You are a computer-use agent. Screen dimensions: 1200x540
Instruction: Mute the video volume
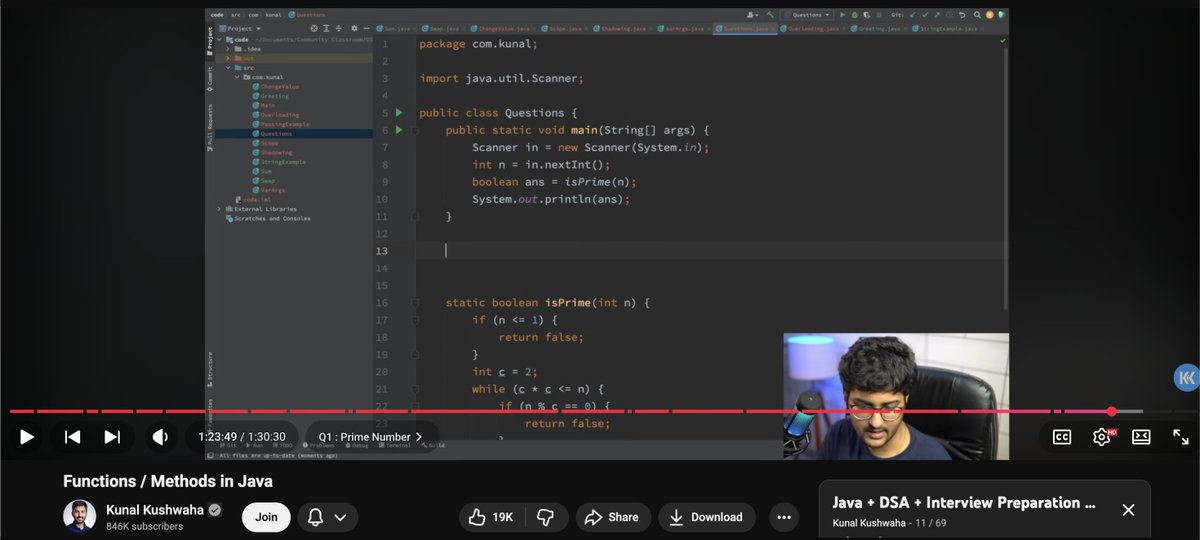pos(159,437)
